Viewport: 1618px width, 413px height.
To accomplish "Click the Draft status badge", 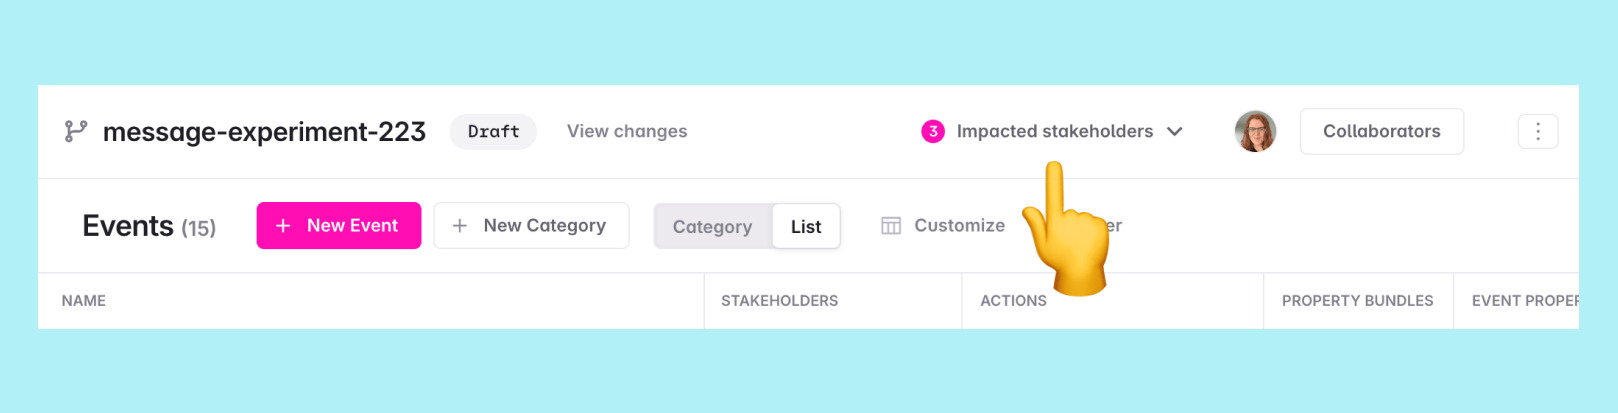I will coord(493,131).
